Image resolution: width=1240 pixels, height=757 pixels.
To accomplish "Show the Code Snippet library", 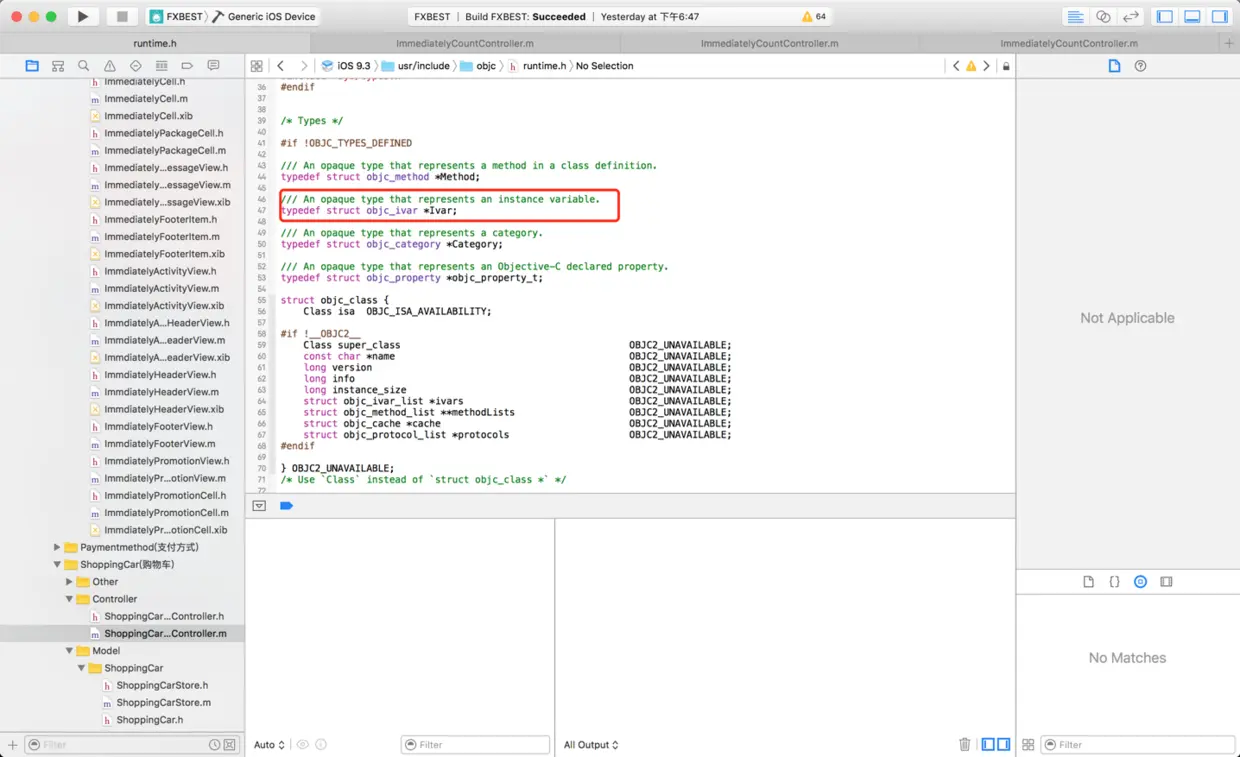I will [1115, 581].
